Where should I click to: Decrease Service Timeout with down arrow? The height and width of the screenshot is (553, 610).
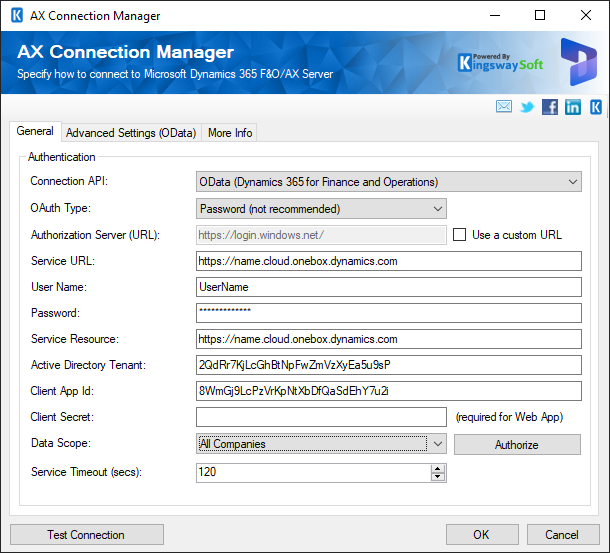438,477
